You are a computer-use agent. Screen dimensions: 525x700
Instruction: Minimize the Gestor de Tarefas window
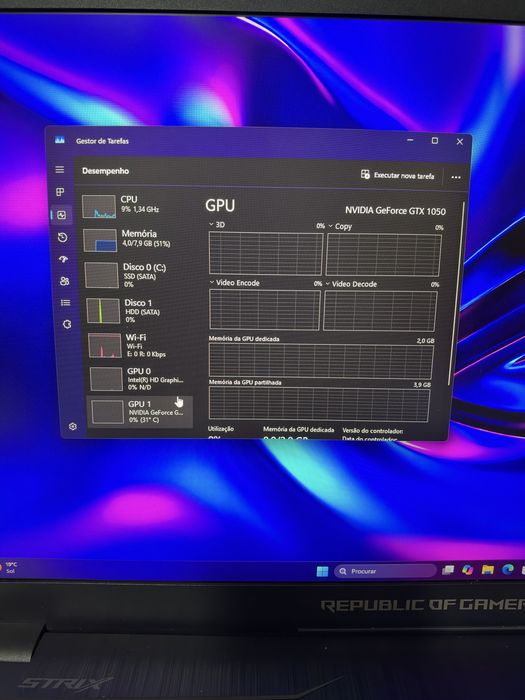coord(410,140)
